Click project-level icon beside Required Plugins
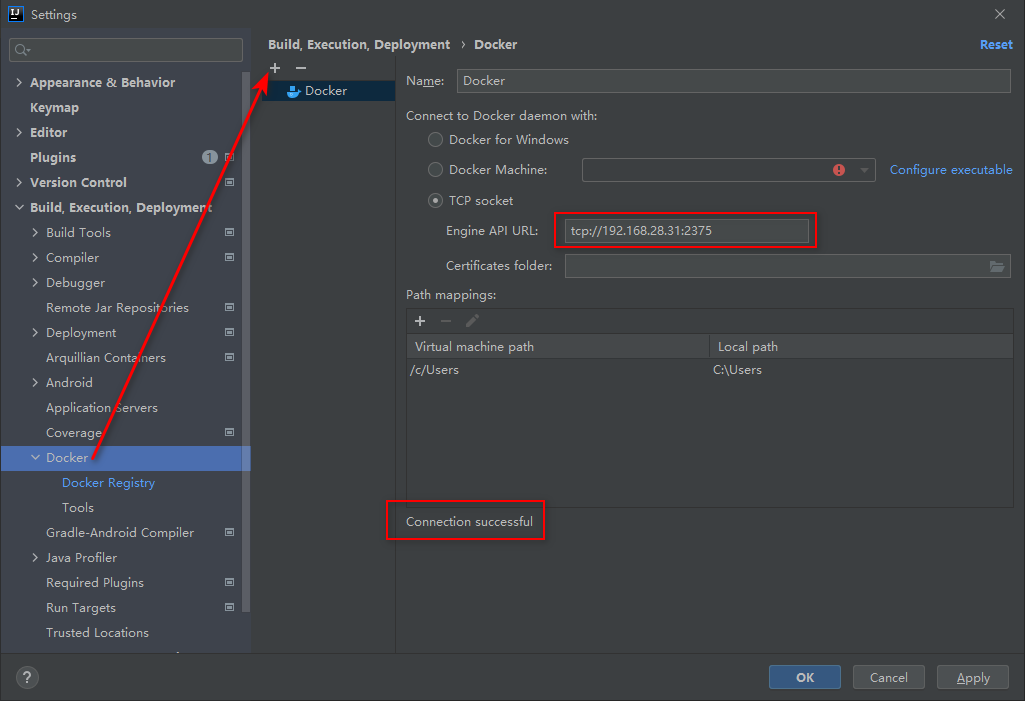This screenshot has width=1025, height=701. point(229,582)
